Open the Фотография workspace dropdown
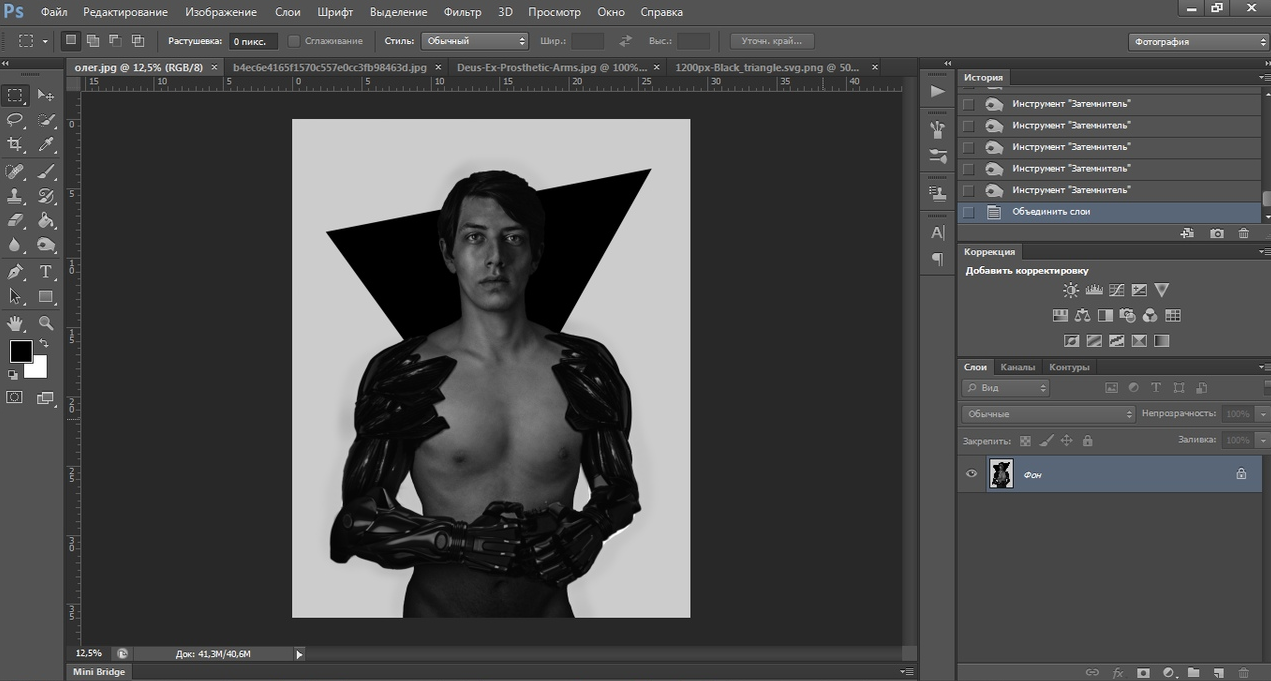Image resolution: width=1271 pixels, height=681 pixels. click(1198, 42)
